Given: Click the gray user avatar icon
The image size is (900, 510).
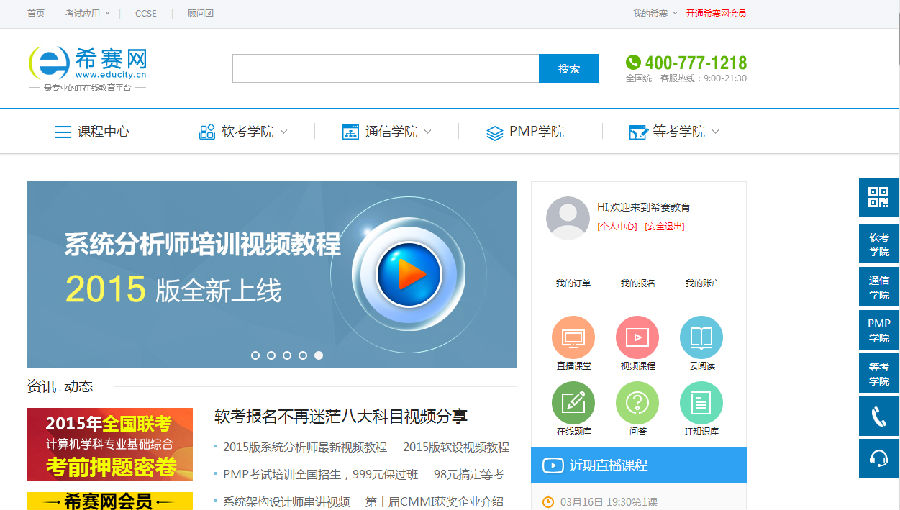Looking at the screenshot, I should point(568,217).
